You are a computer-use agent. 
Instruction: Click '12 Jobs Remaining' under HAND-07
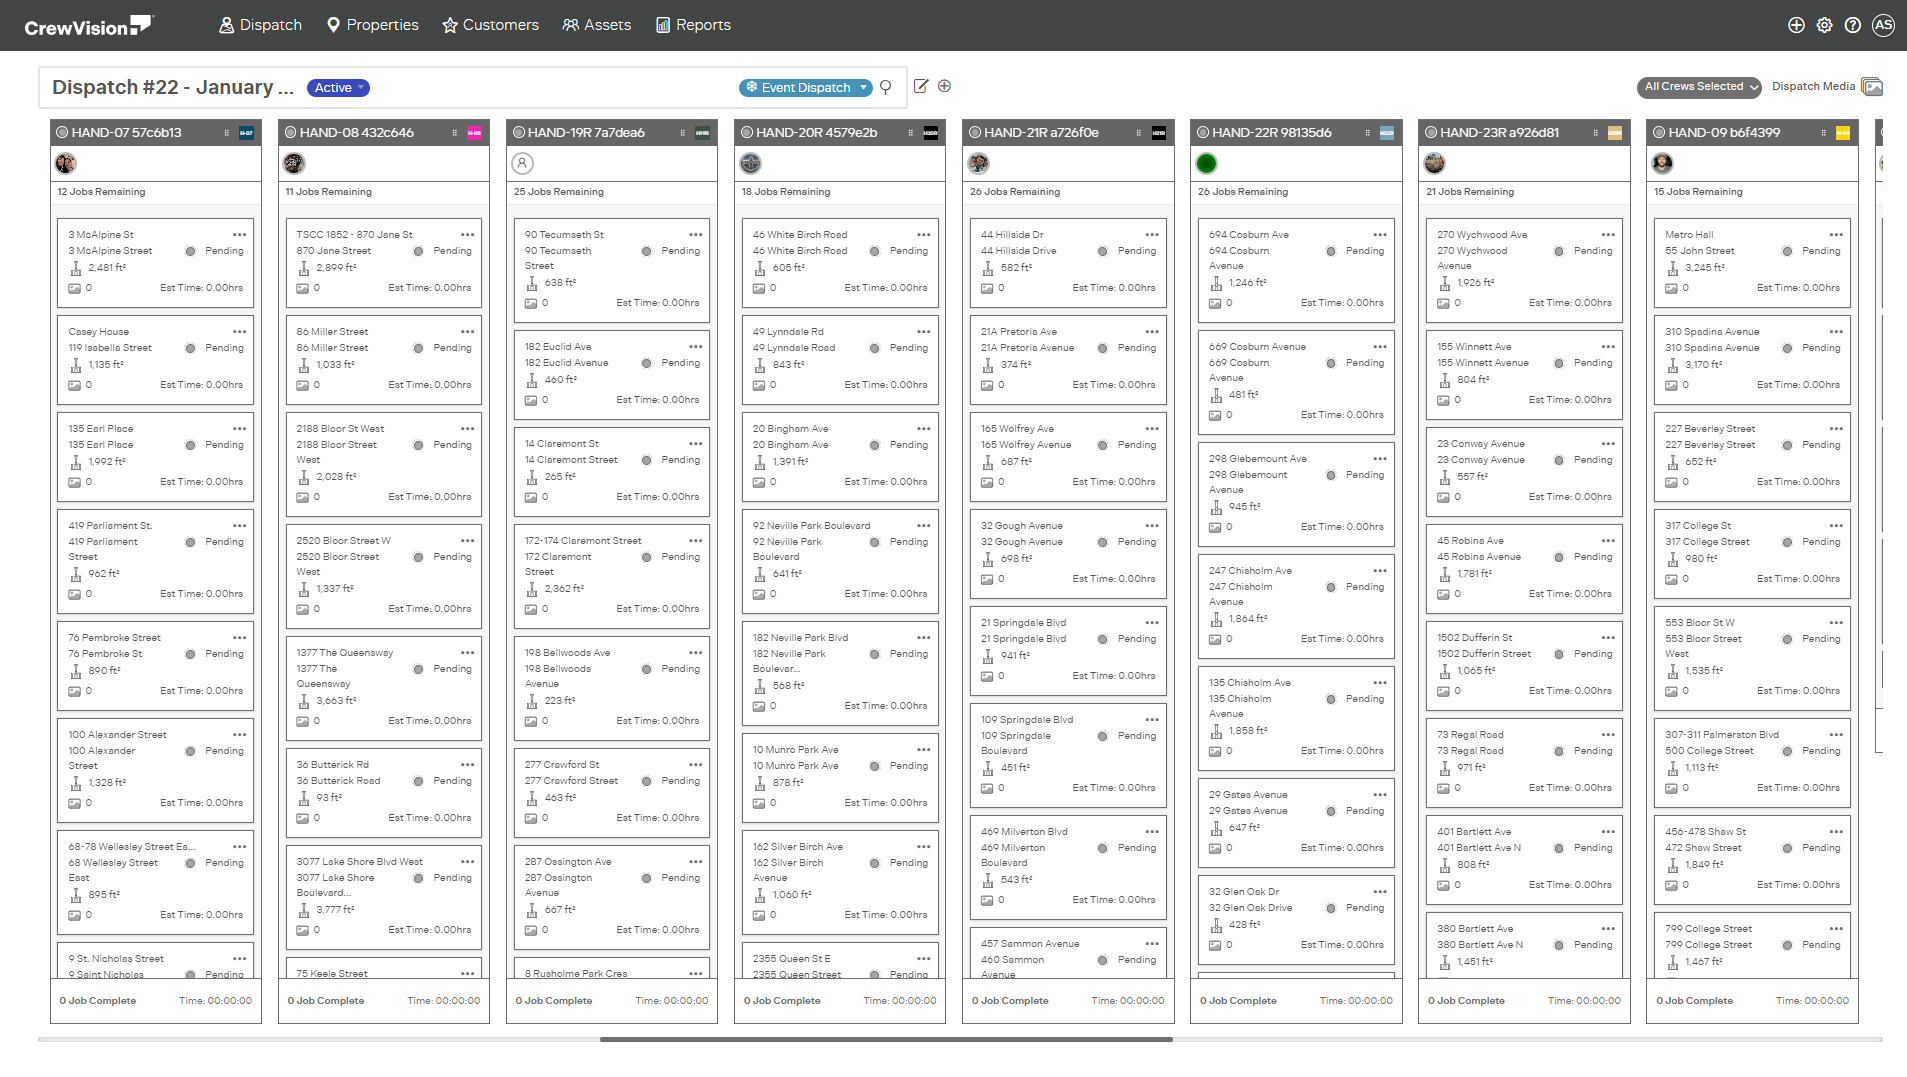point(101,192)
